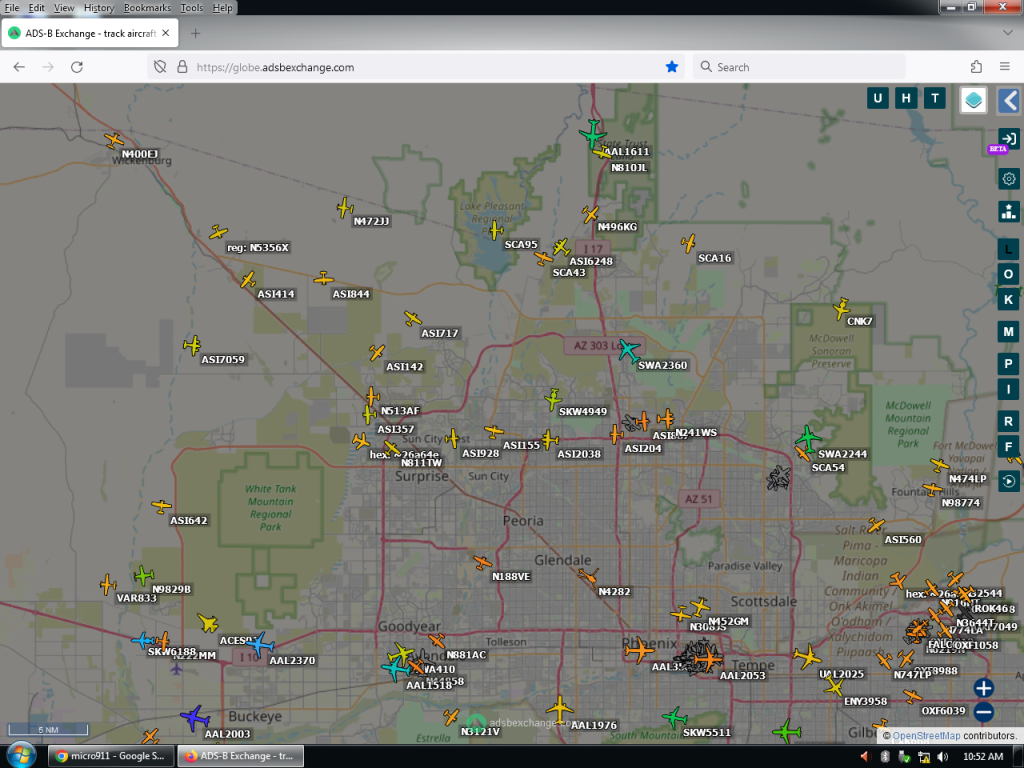This screenshot has height=768, width=1024.
Task: Click the browser Search box
Action: click(799, 67)
